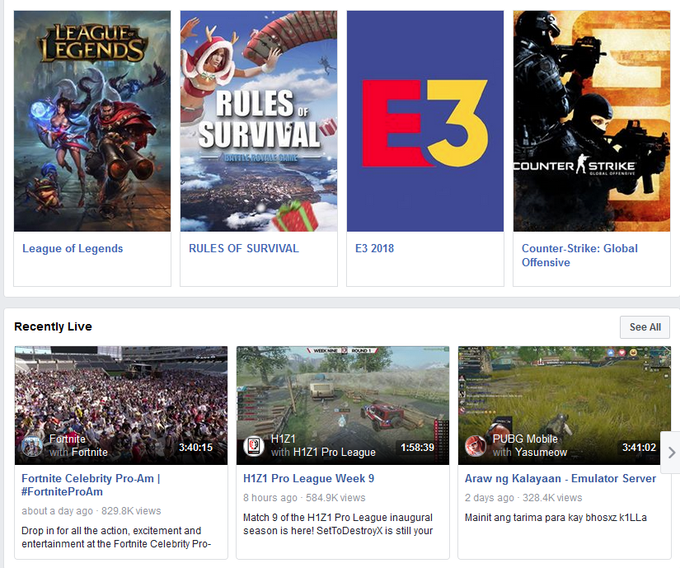Click the 1:58:39 video duration
Screen dimensions: 680x568
[417, 447]
